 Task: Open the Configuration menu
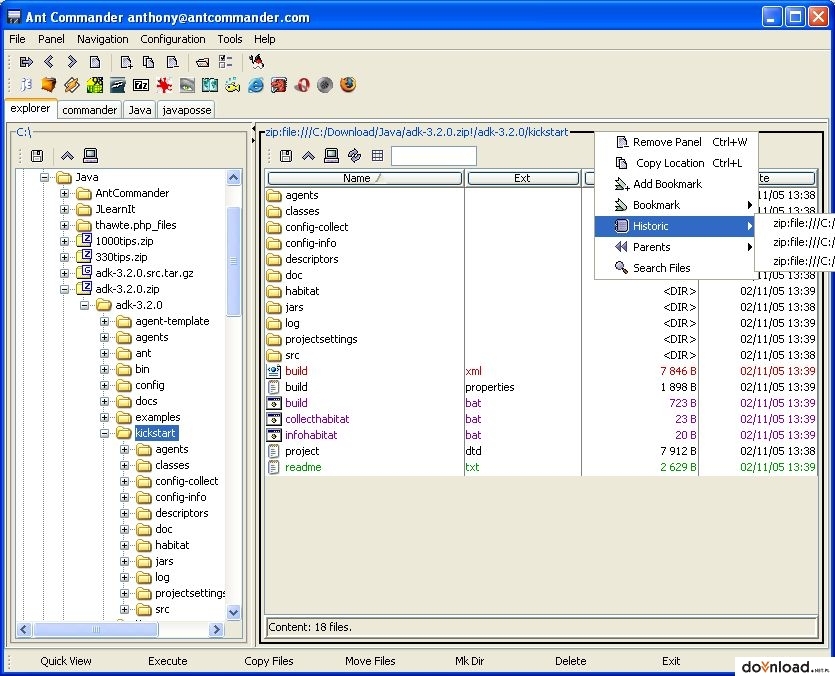coord(173,39)
